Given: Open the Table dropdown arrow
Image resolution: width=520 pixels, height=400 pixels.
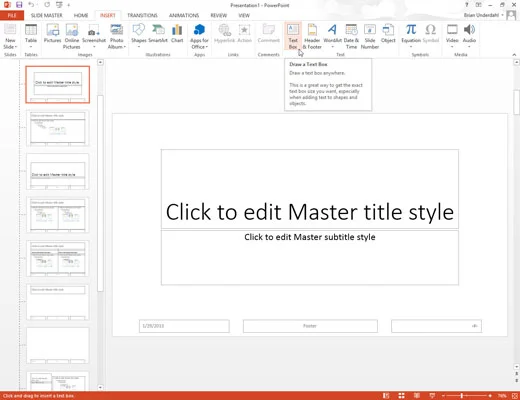Looking at the screenshot, I should pos(31,47).
